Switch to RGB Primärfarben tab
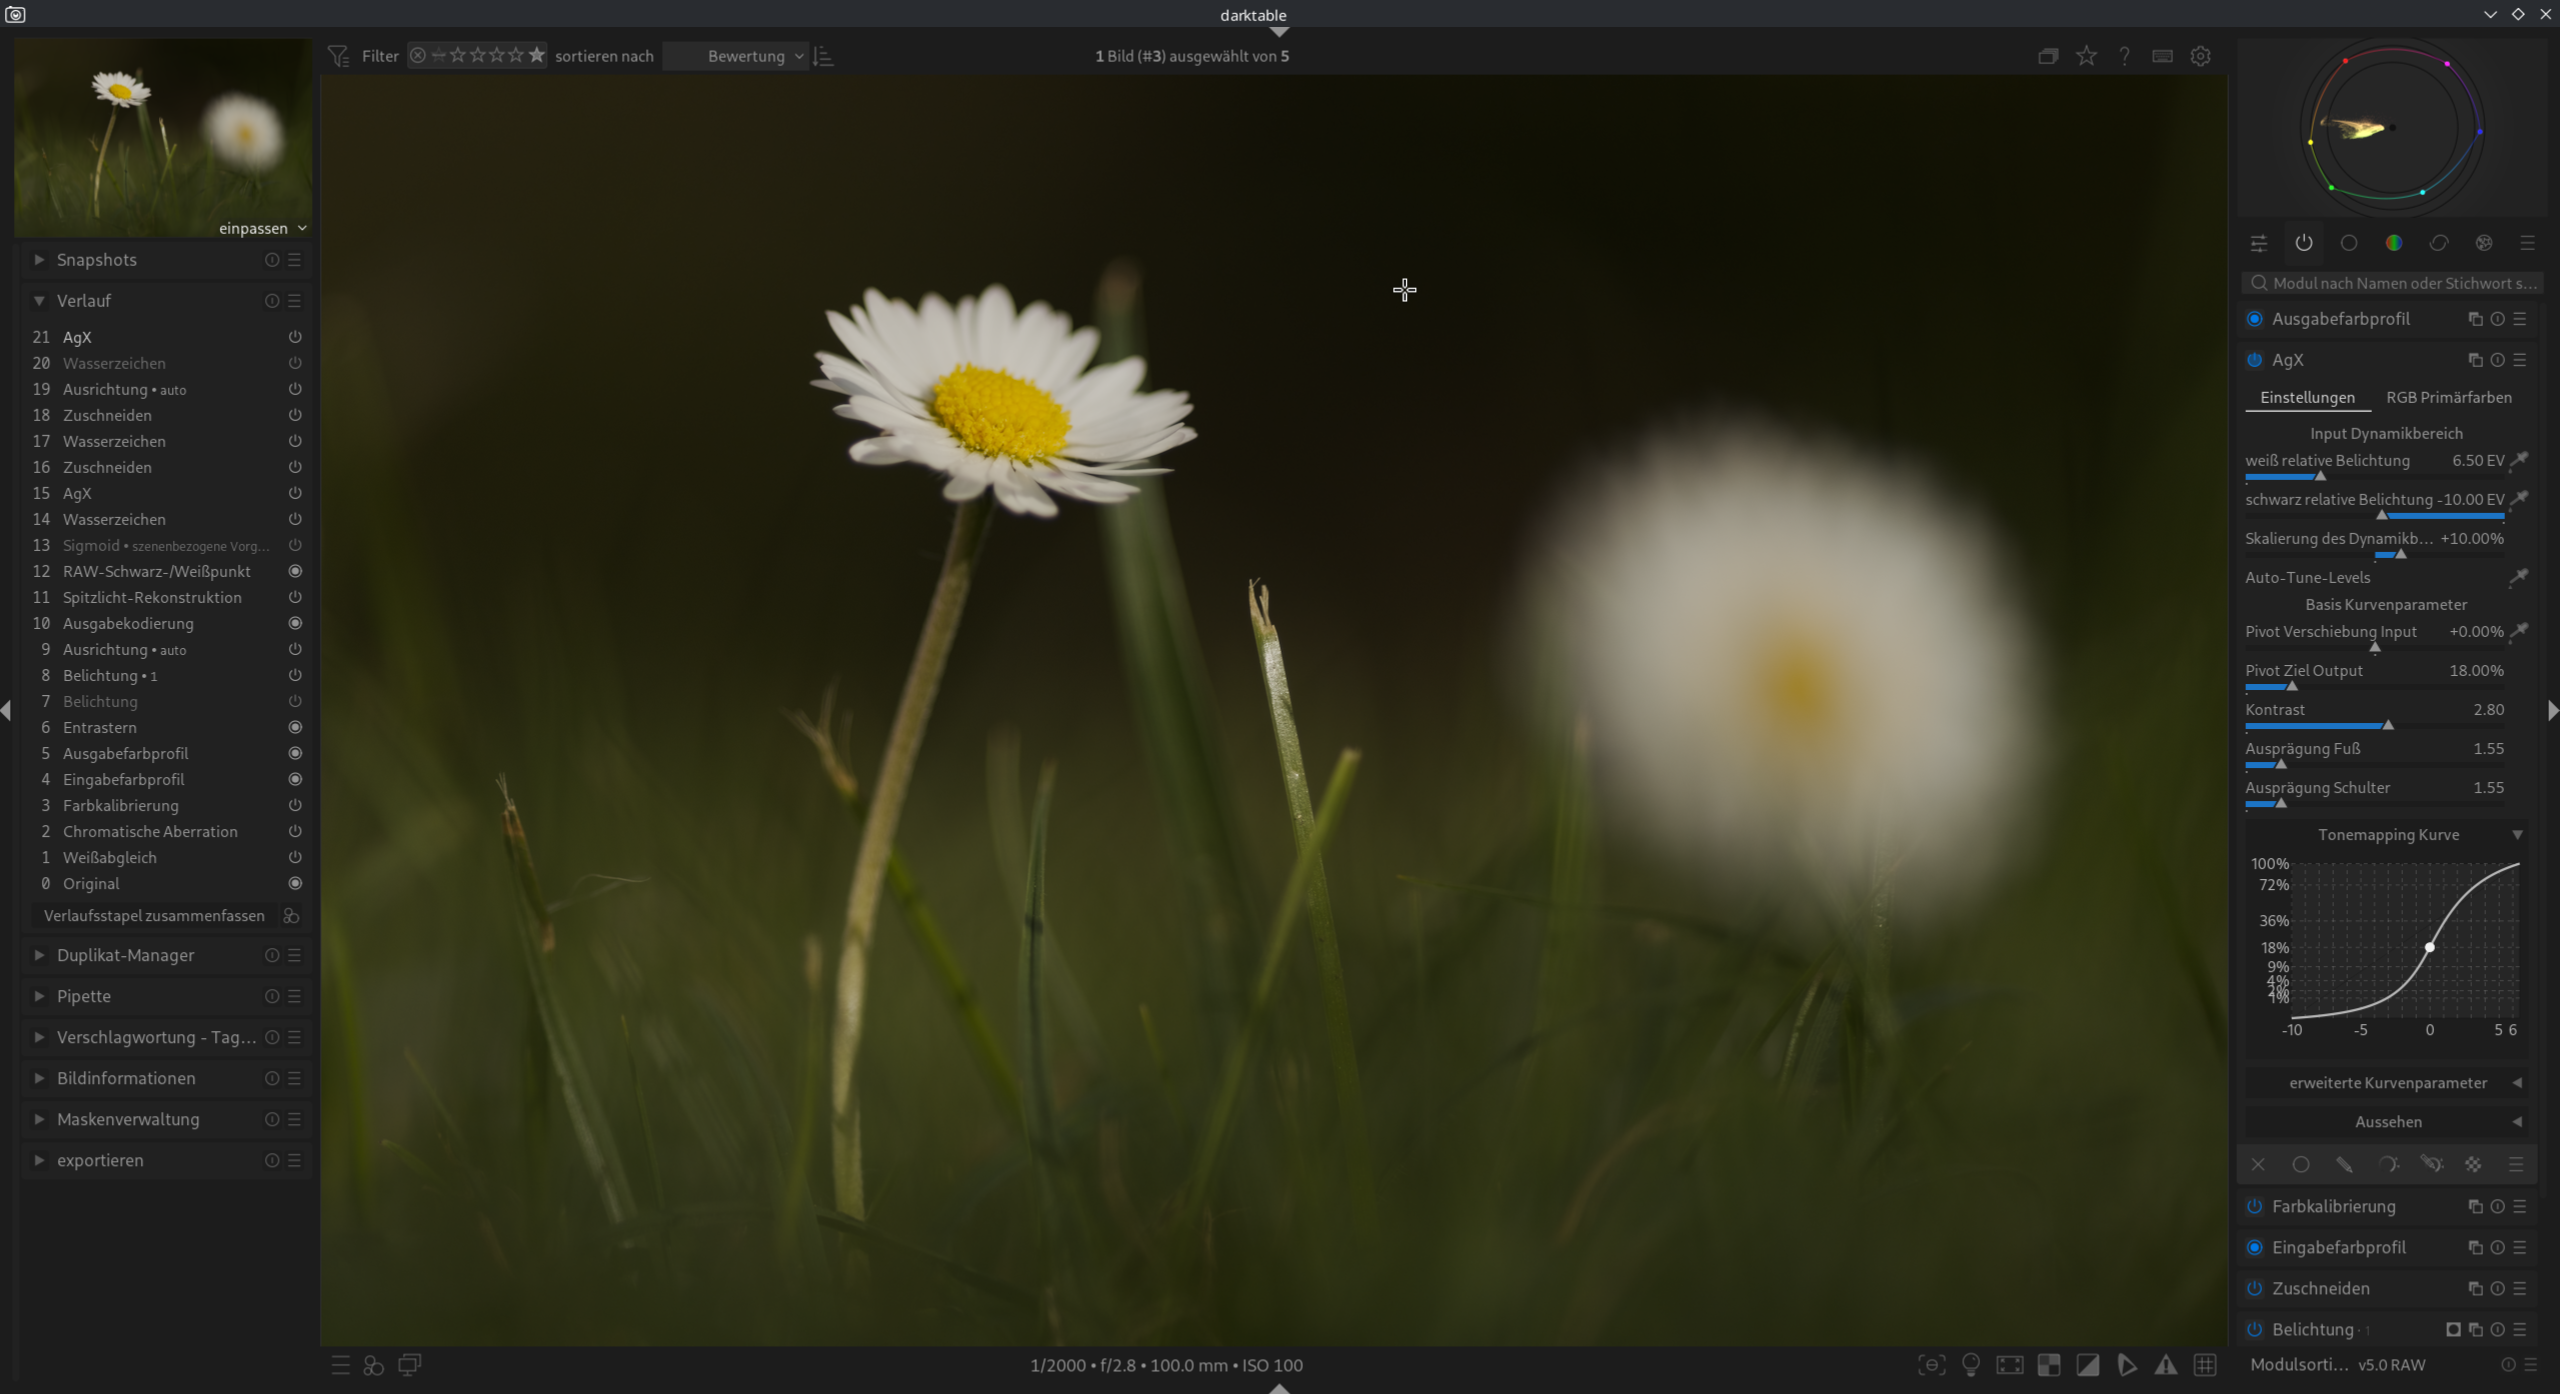 2448,398
